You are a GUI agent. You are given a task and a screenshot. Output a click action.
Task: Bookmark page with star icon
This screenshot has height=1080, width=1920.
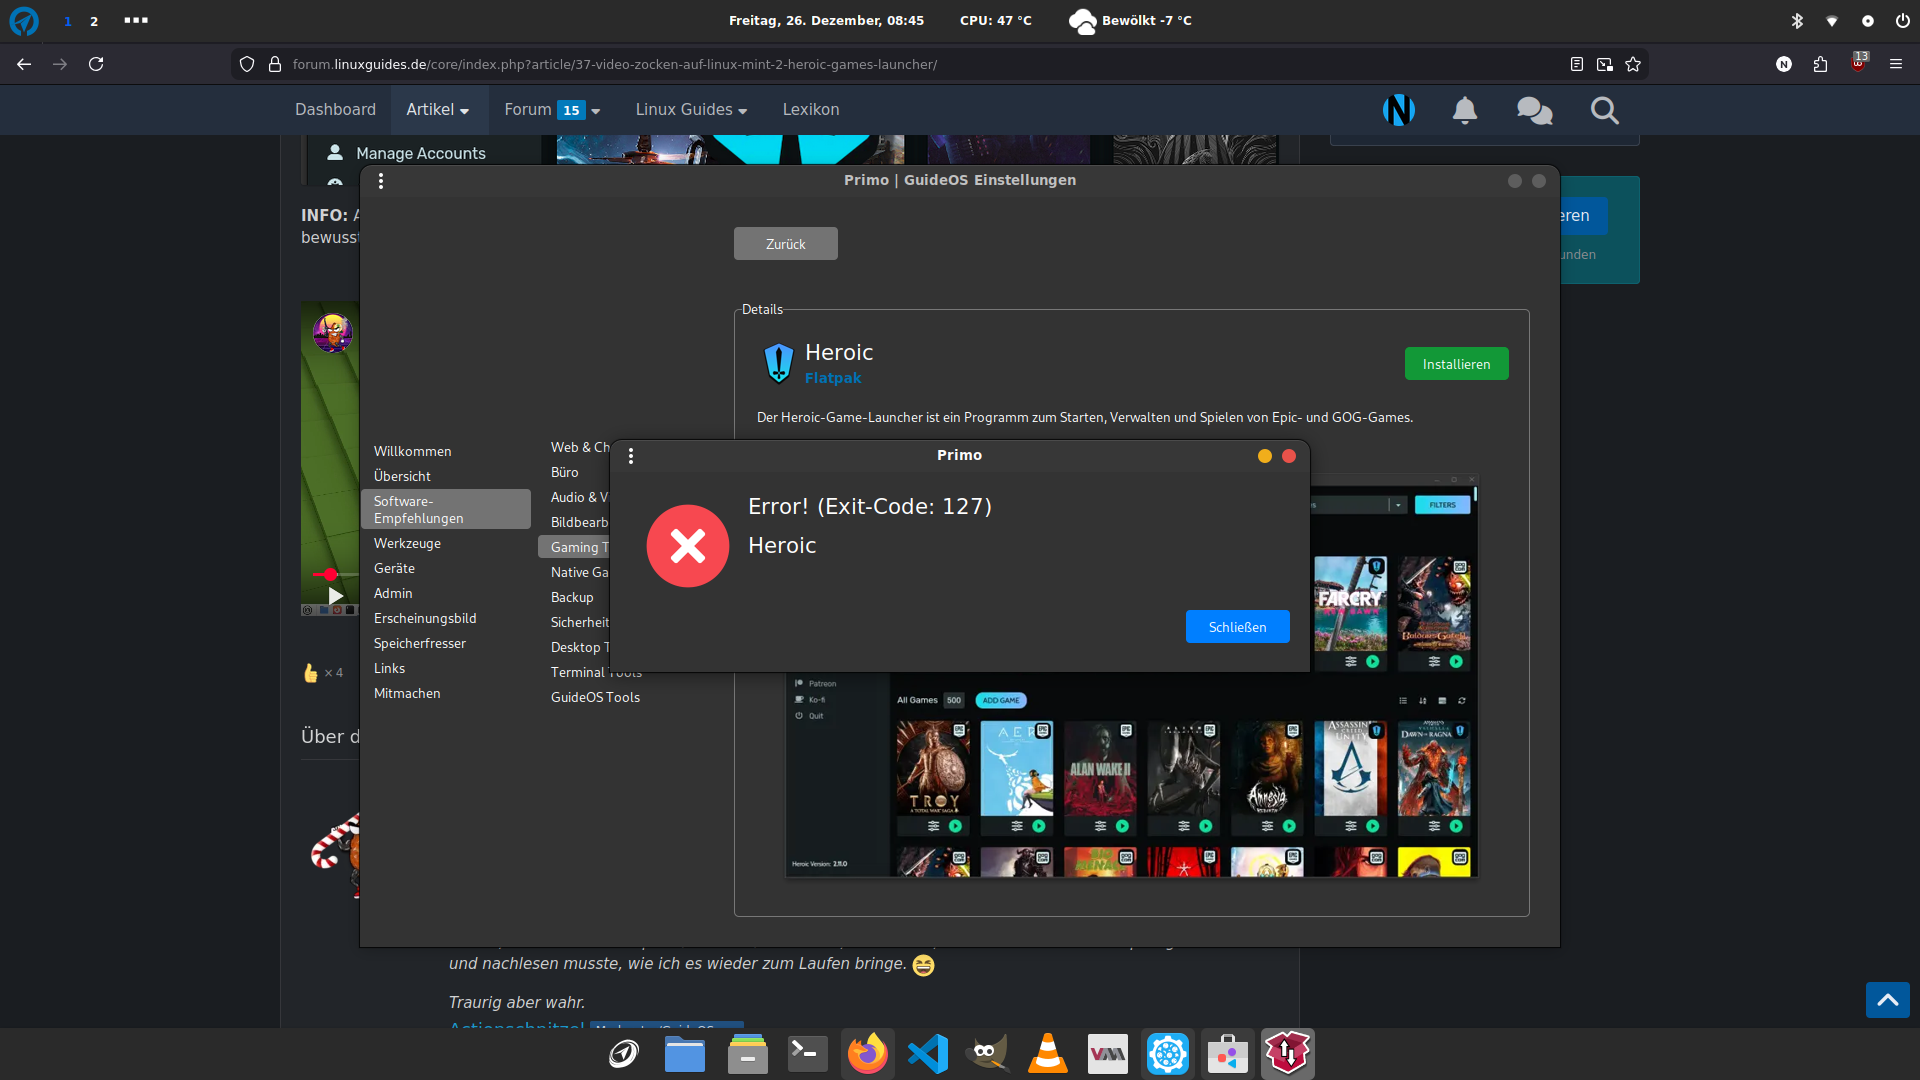(1633, 64)
